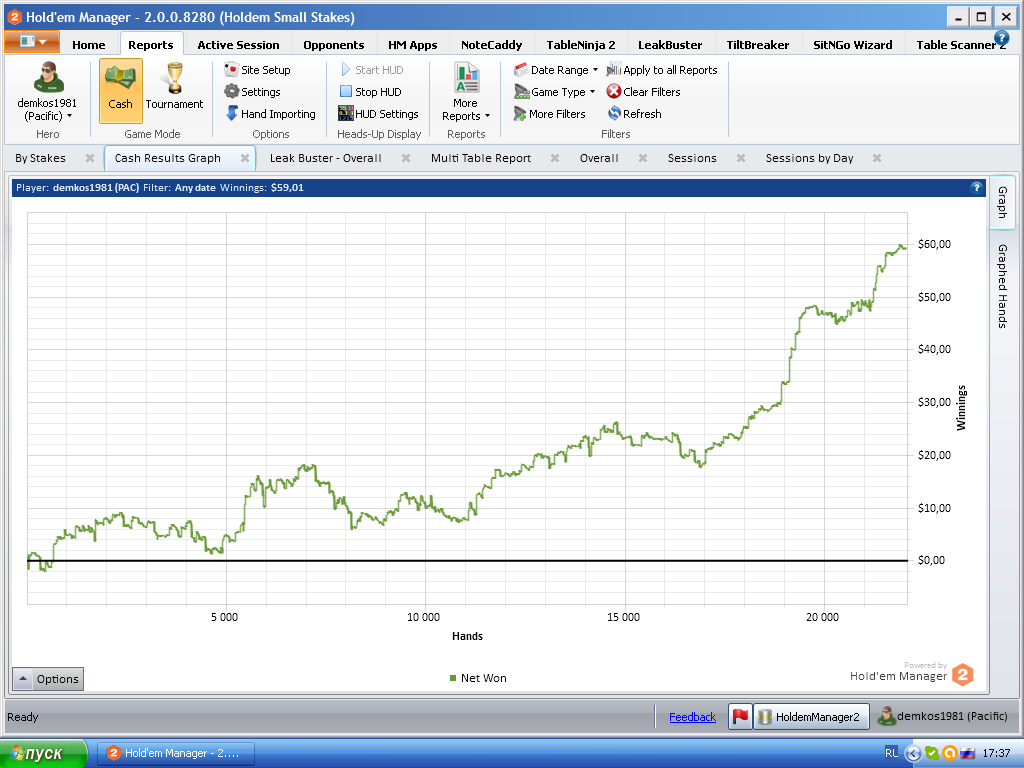Open the Feedback link
This screenshot has height=768, width=1024.
(x=692, y=717)
